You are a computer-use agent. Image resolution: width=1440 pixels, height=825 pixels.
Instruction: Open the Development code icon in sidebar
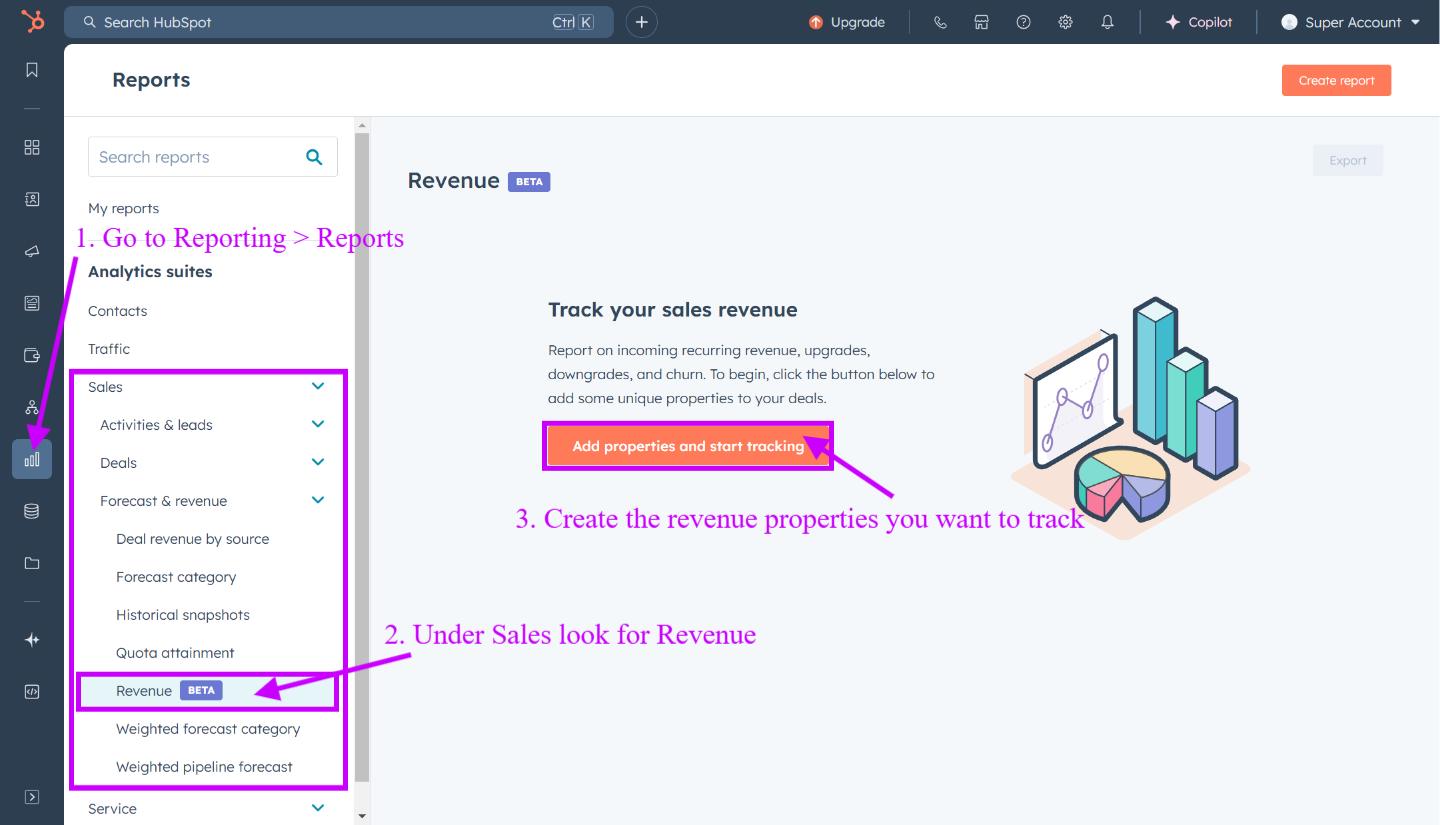point(32,692)
